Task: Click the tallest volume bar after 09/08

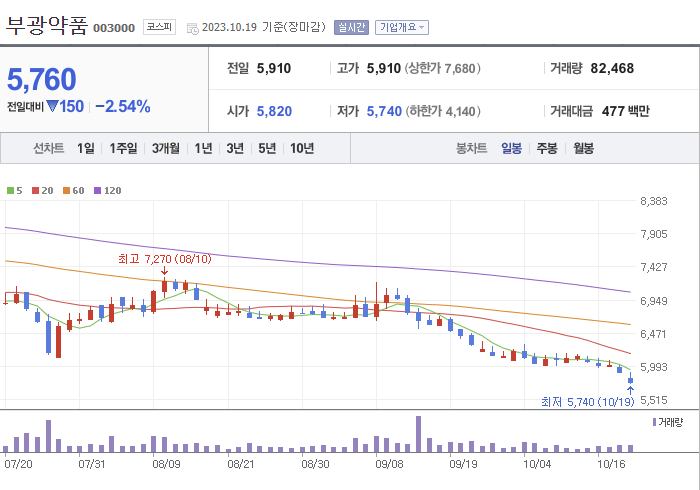Action: [418, 434]
